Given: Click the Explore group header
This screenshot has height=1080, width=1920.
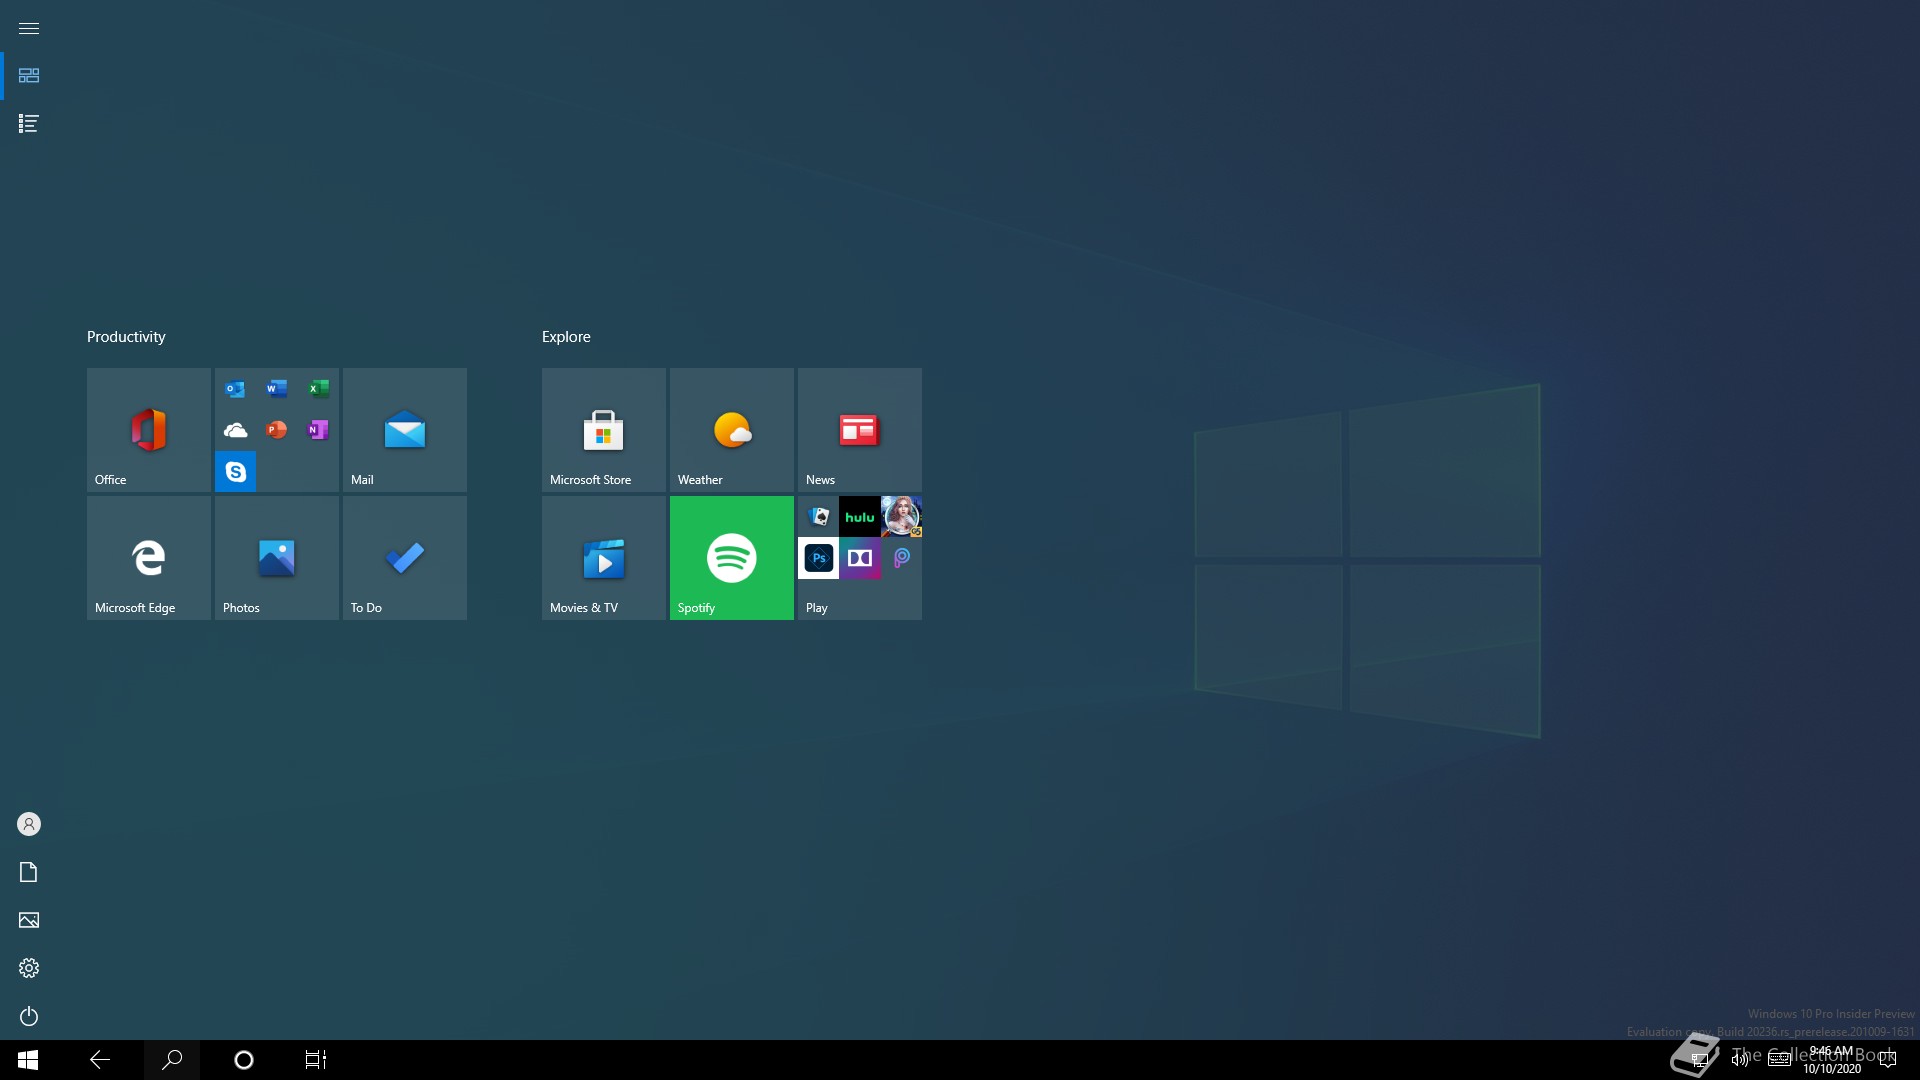Looking at the screenshot, I should coord(566,337).
